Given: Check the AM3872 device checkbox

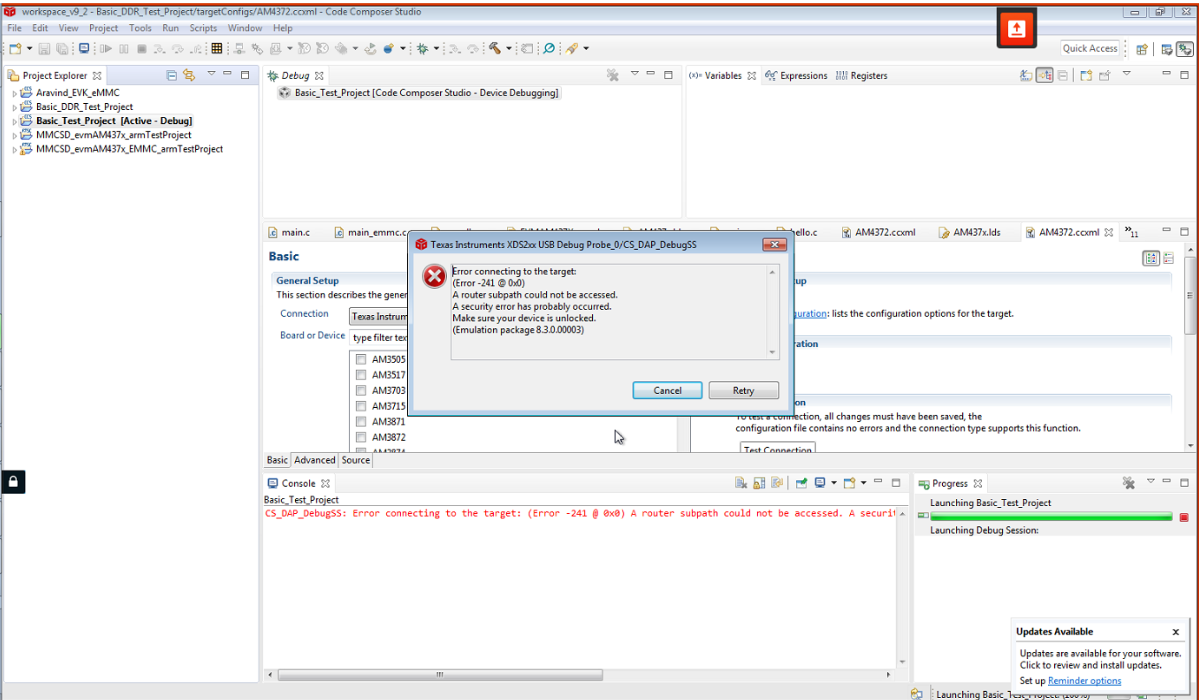Looking at the screenshot, I should (360, 438).
